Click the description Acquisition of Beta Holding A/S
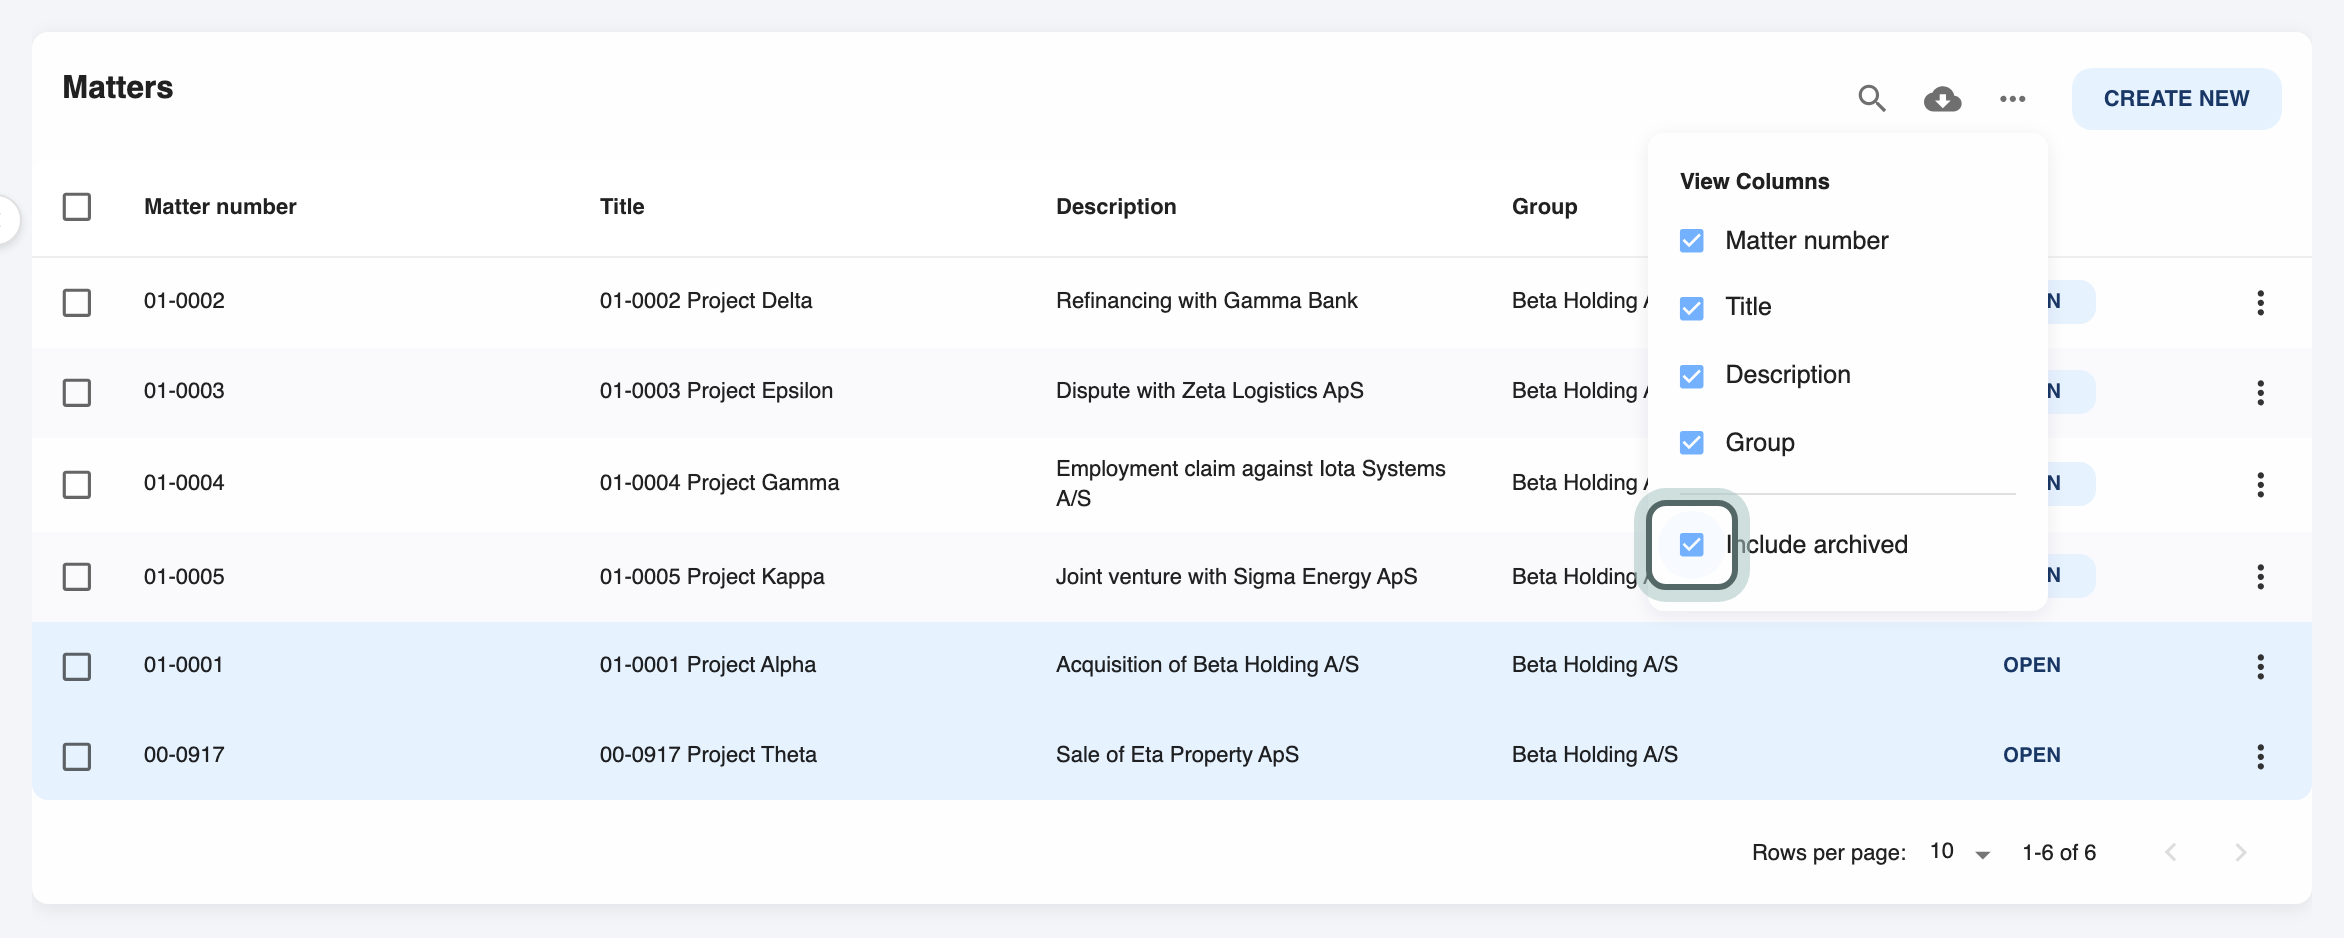This screenshot has width=2344, height=938. click(x=1207, y=665)
